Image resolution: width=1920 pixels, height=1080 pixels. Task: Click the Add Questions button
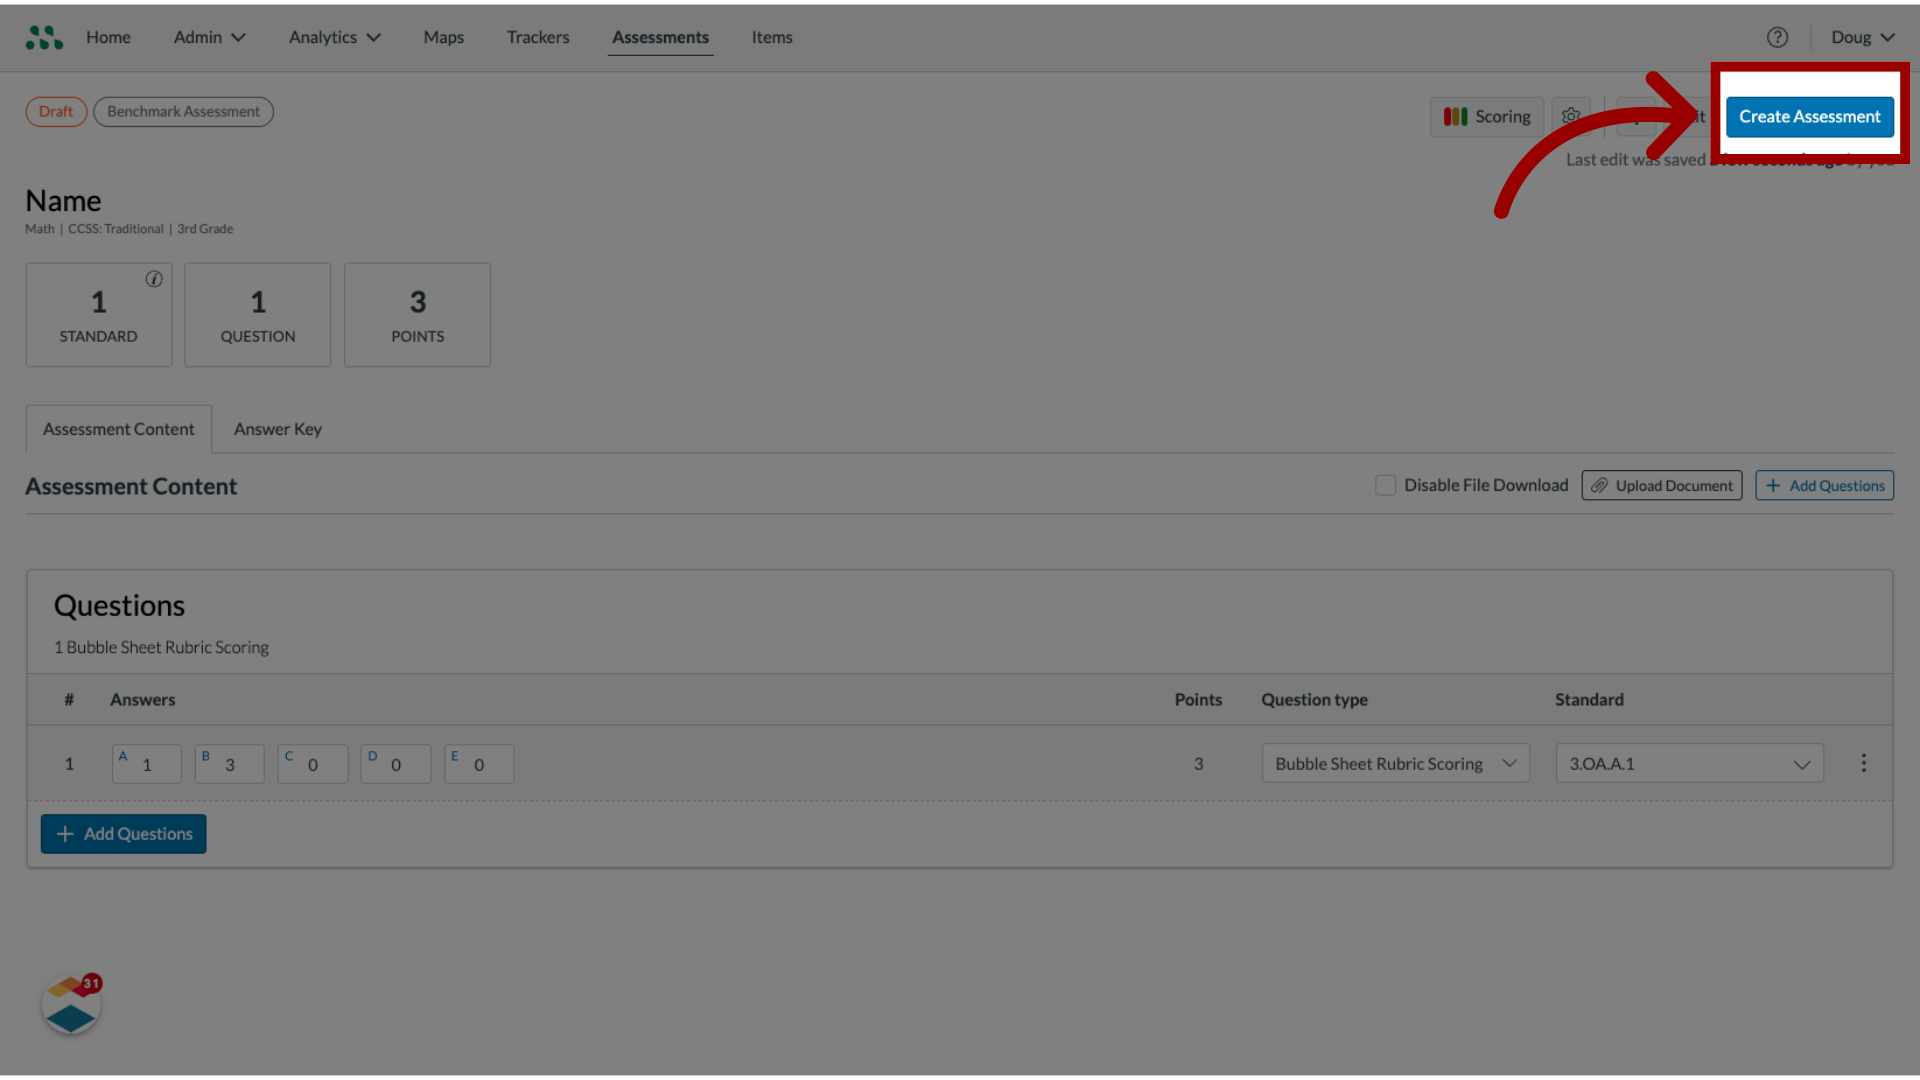pyautogui.click(x=124, y=832)
